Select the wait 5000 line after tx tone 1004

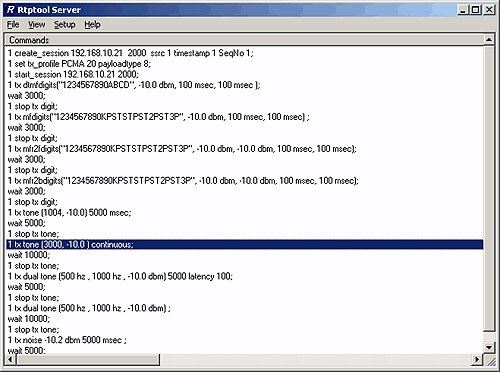(x=245, y=223)
